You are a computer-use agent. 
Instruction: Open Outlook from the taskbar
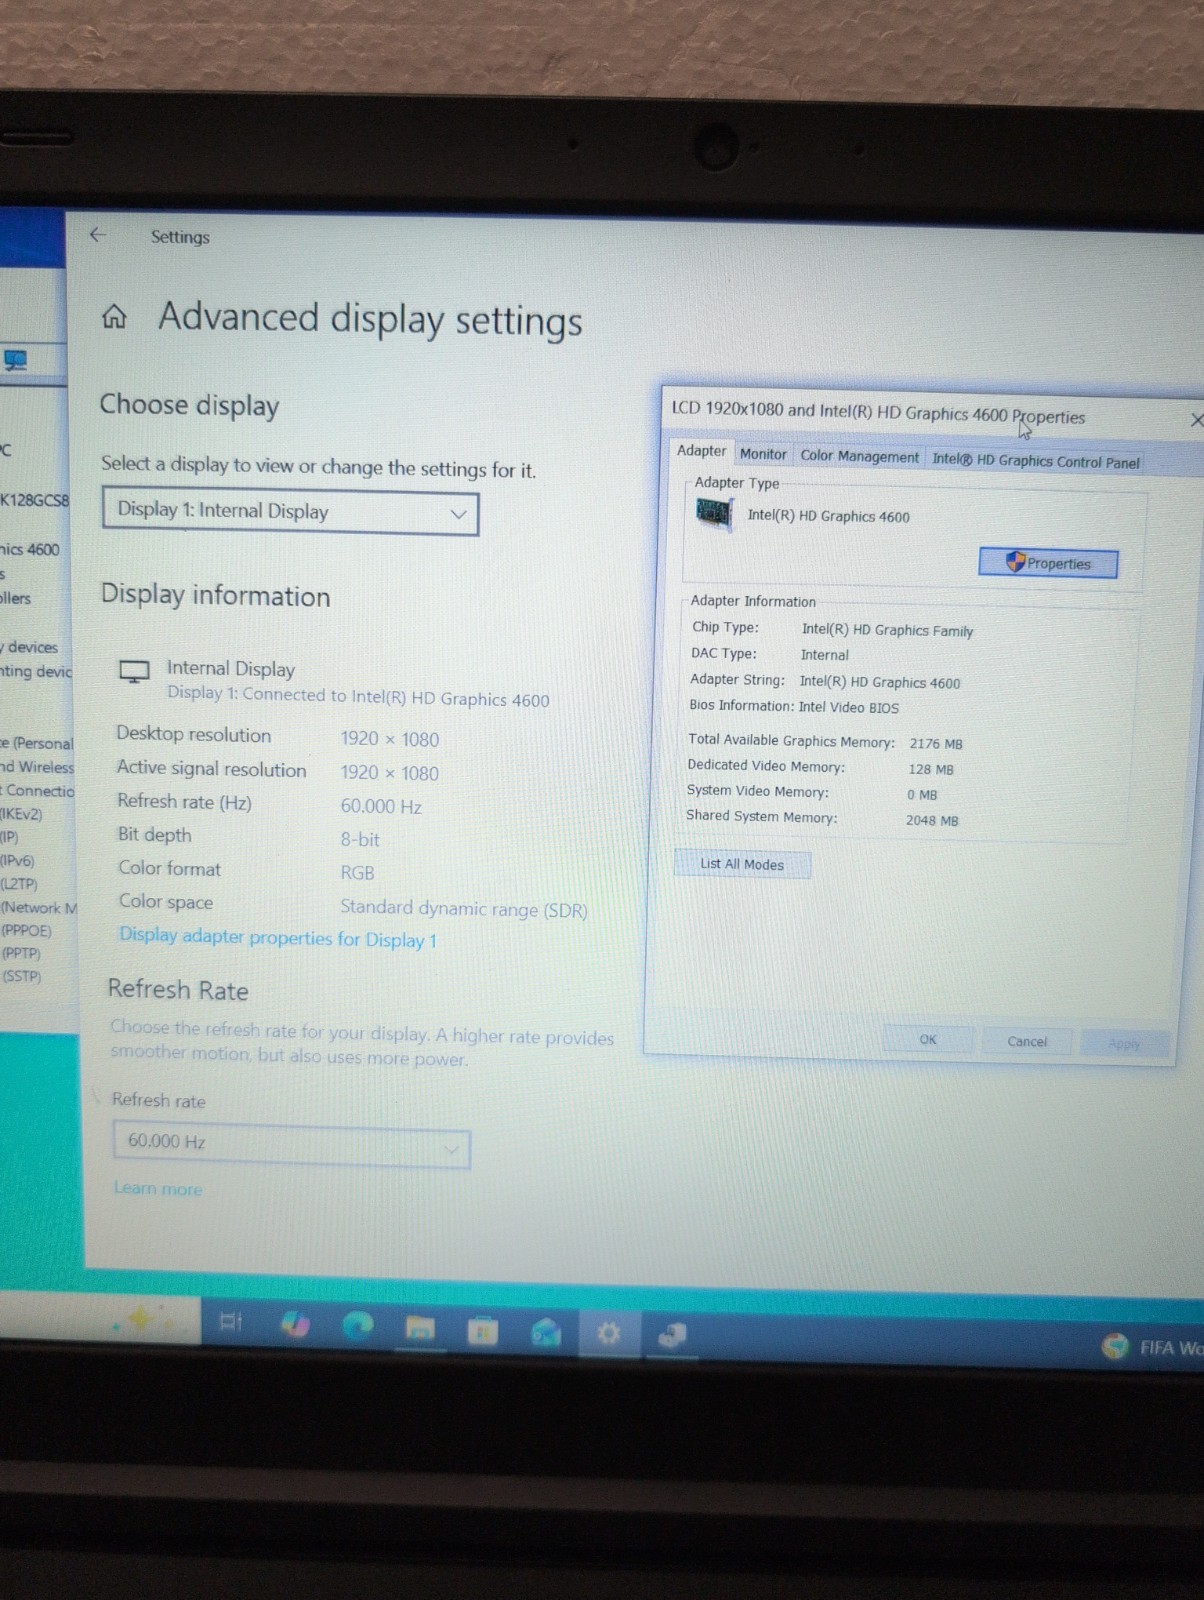point(546,1332)
